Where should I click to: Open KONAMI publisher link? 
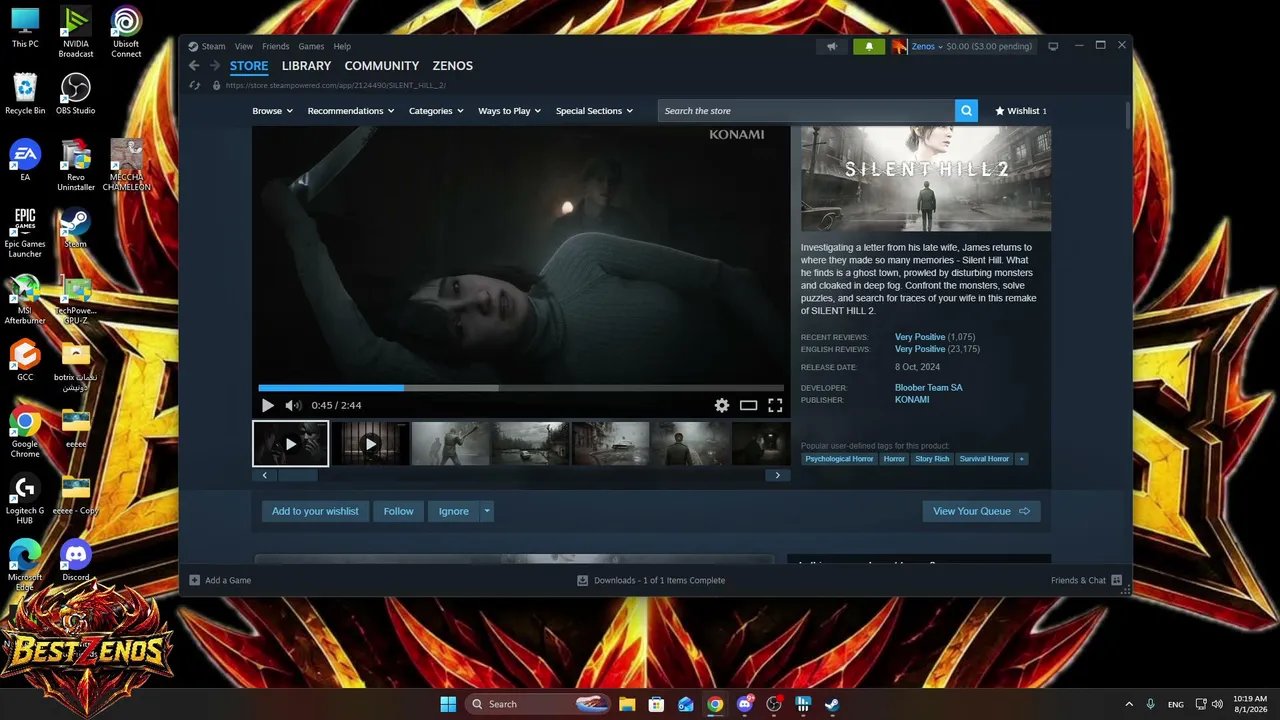[x=912, y=400]
